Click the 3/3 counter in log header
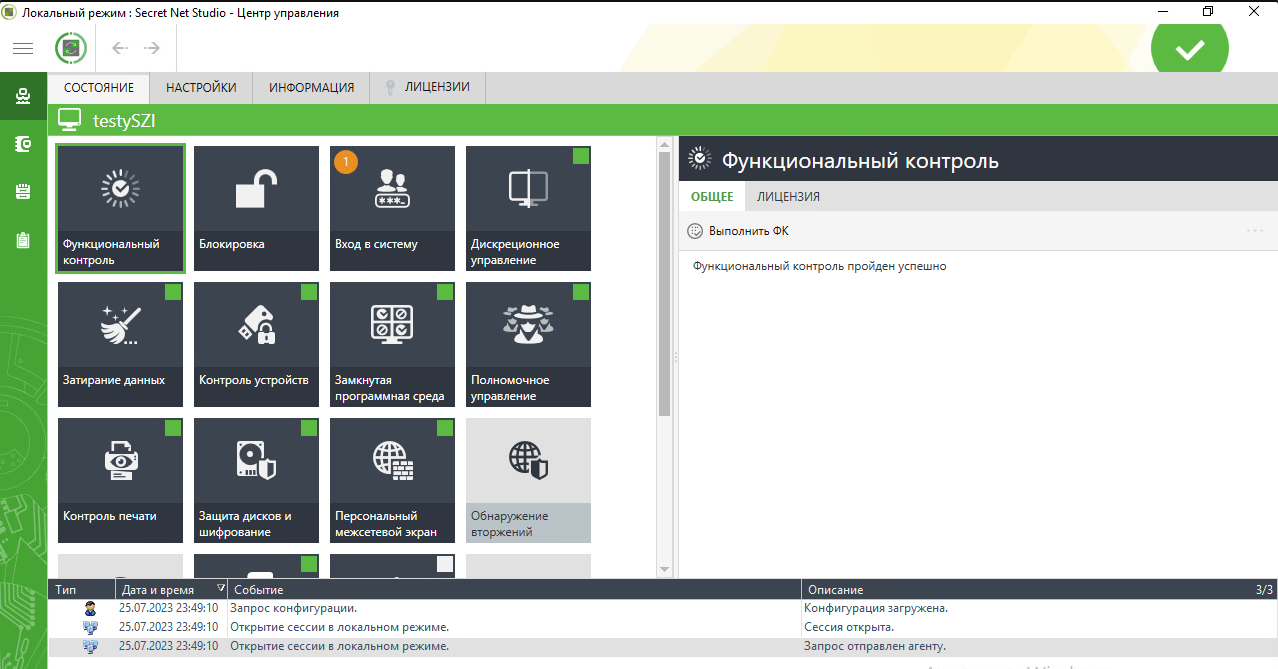Viewport: 1278px width, 669px height. pyautogui.click(x=1265, y=590)
